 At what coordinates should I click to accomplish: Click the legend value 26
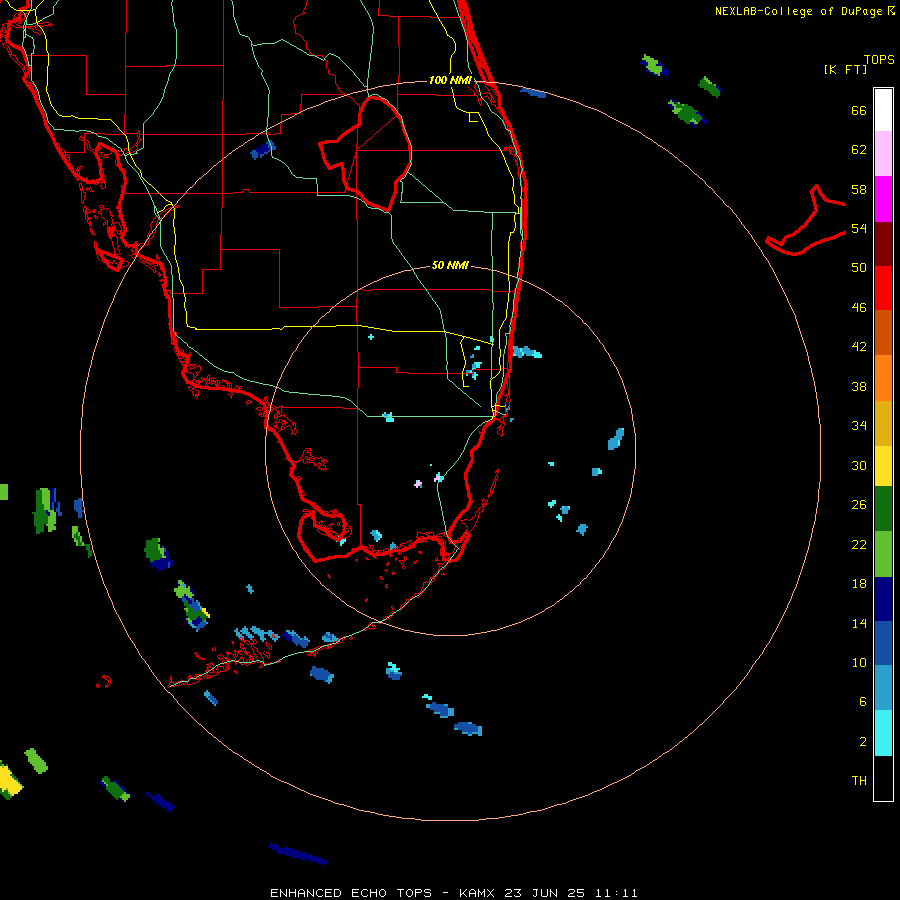[x=859, y=505]
